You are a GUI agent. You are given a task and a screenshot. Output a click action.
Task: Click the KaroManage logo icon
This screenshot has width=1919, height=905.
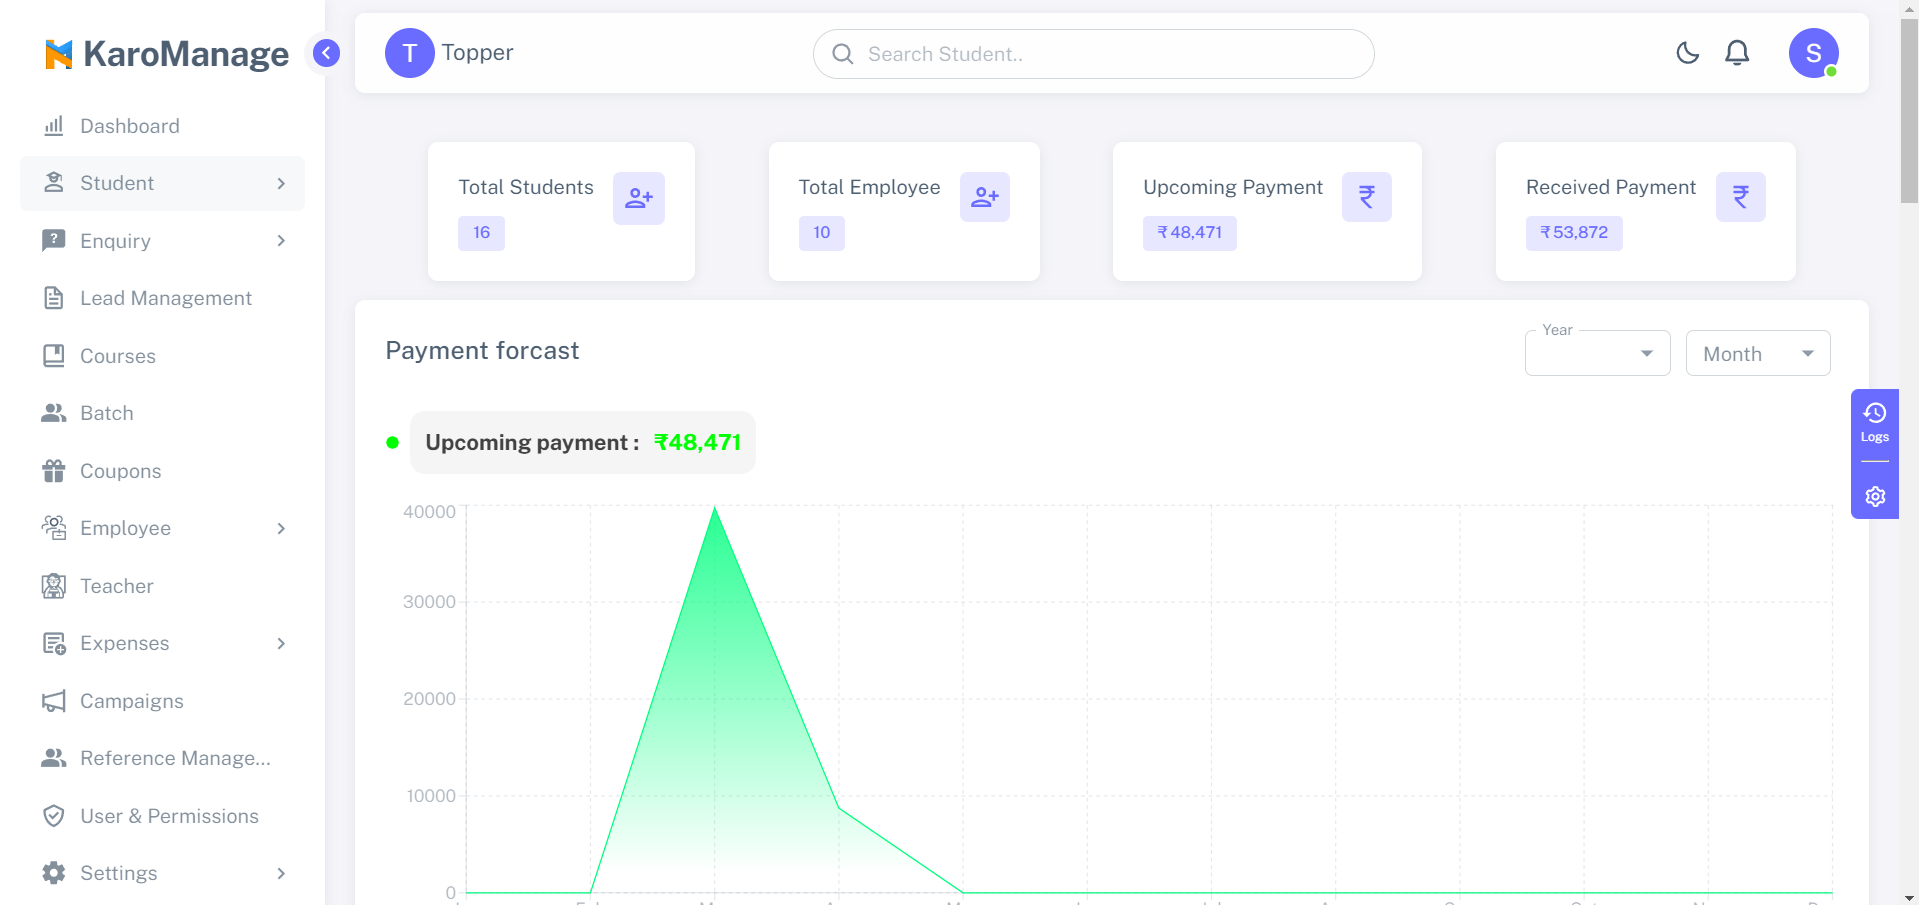point(59,54)
